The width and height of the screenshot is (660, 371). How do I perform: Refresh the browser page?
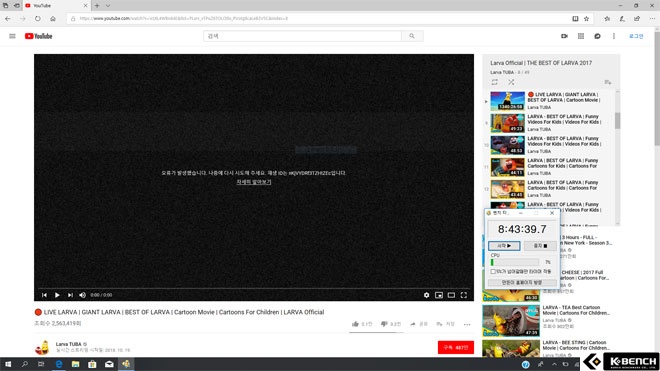pyautogui.click(x=38, y=19)
